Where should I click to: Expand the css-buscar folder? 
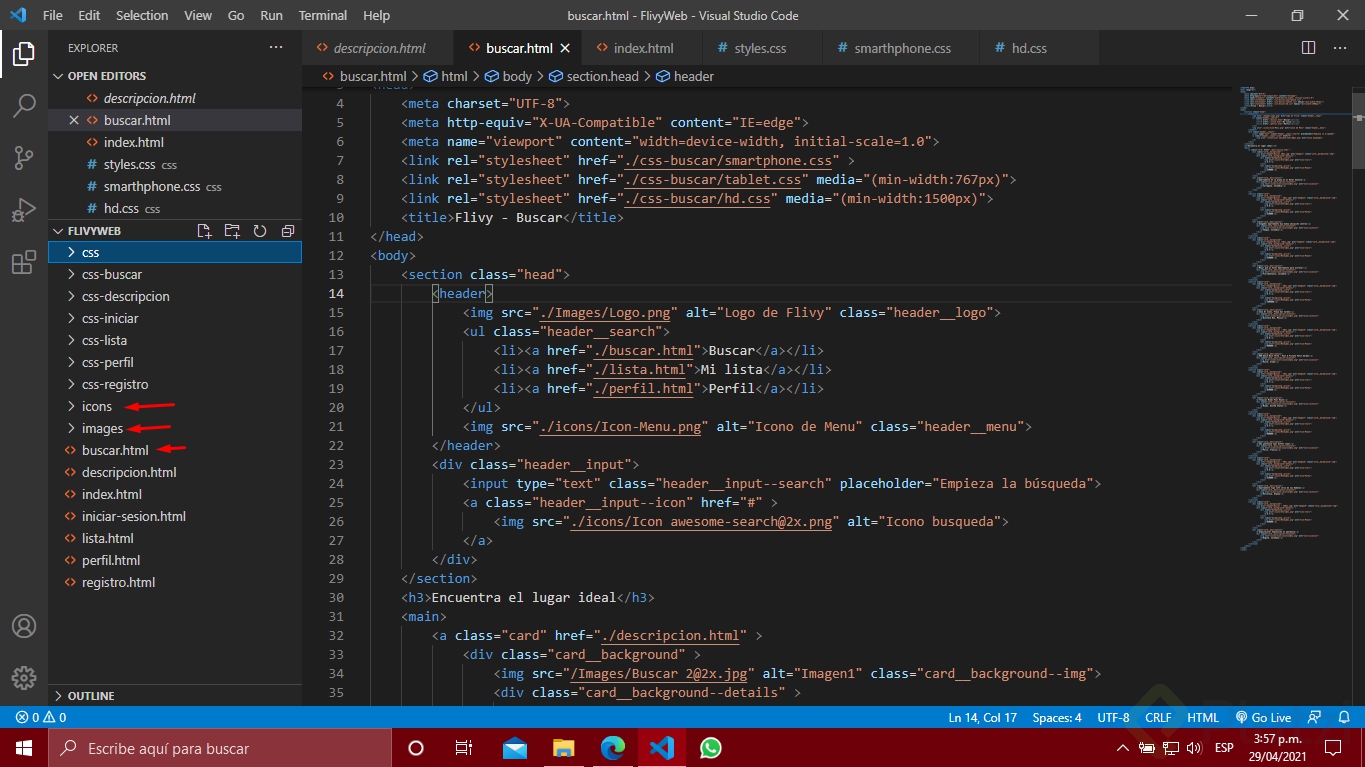tap(175, 274)
